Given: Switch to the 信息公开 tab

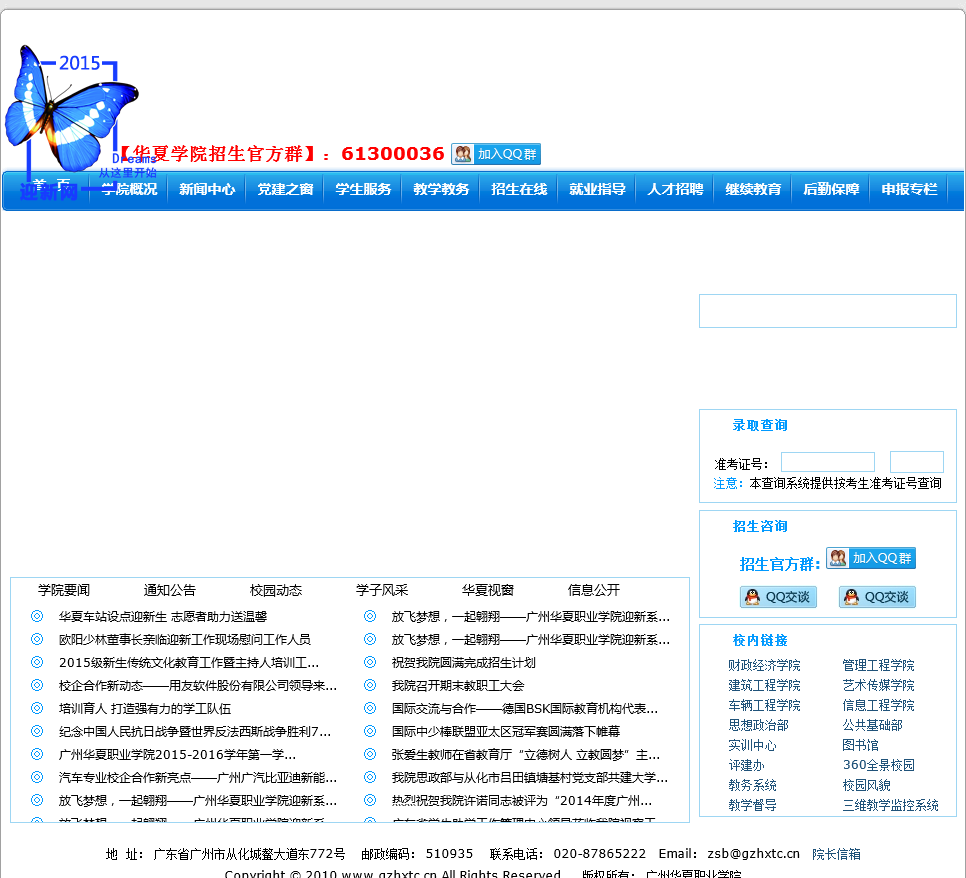Looking at the screenshot, I should click(x=594, y=590).
